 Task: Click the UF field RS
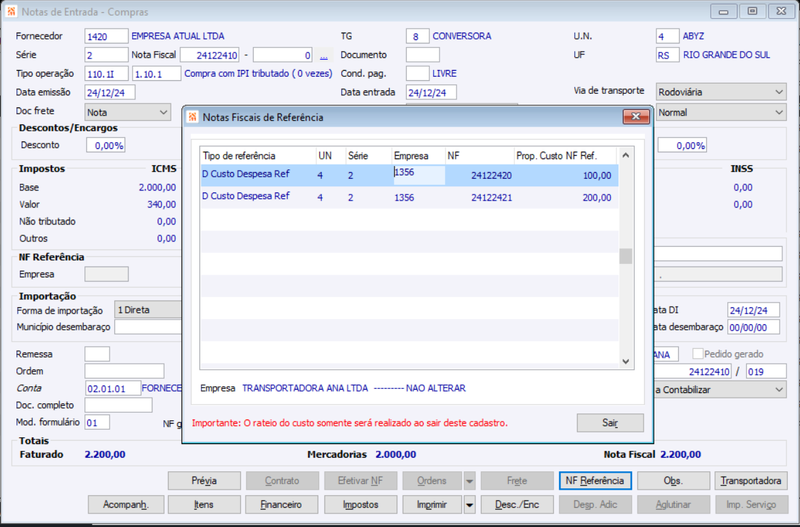click(x=667, y=55)
